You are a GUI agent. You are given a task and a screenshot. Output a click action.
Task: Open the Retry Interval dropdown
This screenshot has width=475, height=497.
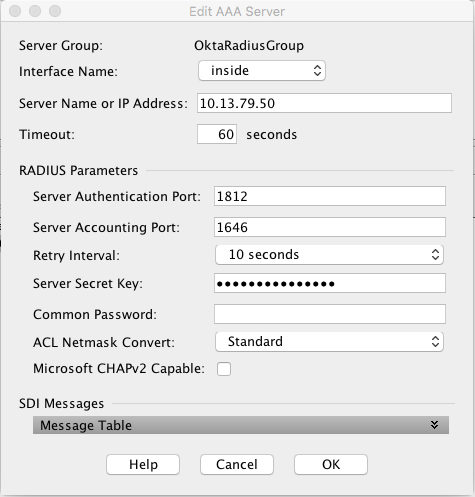[329, 255]
